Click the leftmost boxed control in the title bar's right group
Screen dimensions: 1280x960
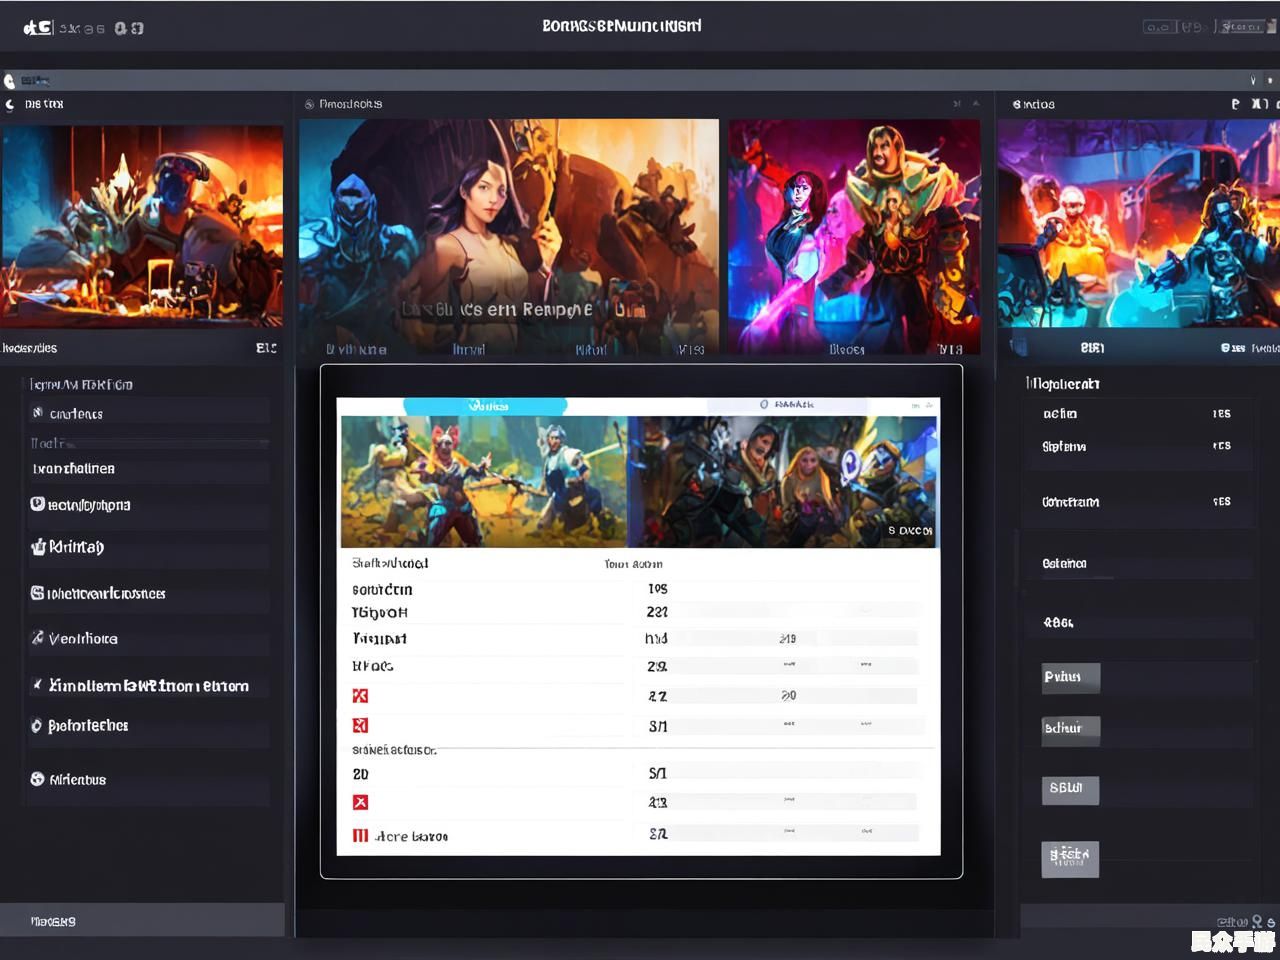coord(1158,27)
